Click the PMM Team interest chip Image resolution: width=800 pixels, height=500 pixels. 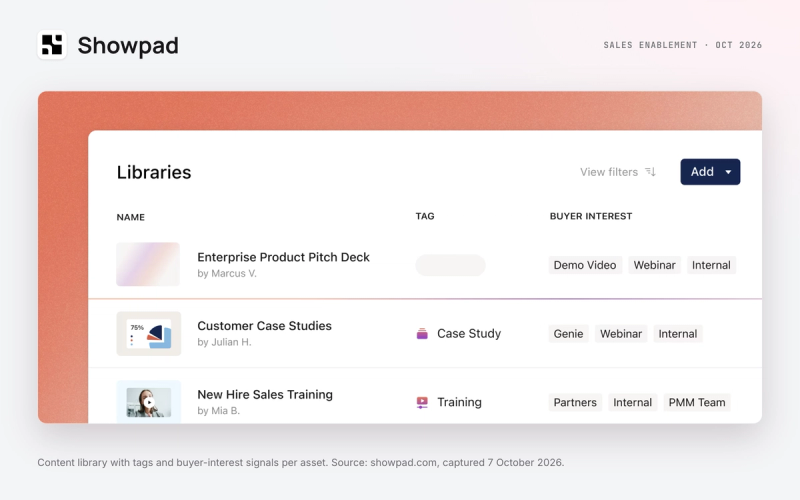click(x=697, y=403)
